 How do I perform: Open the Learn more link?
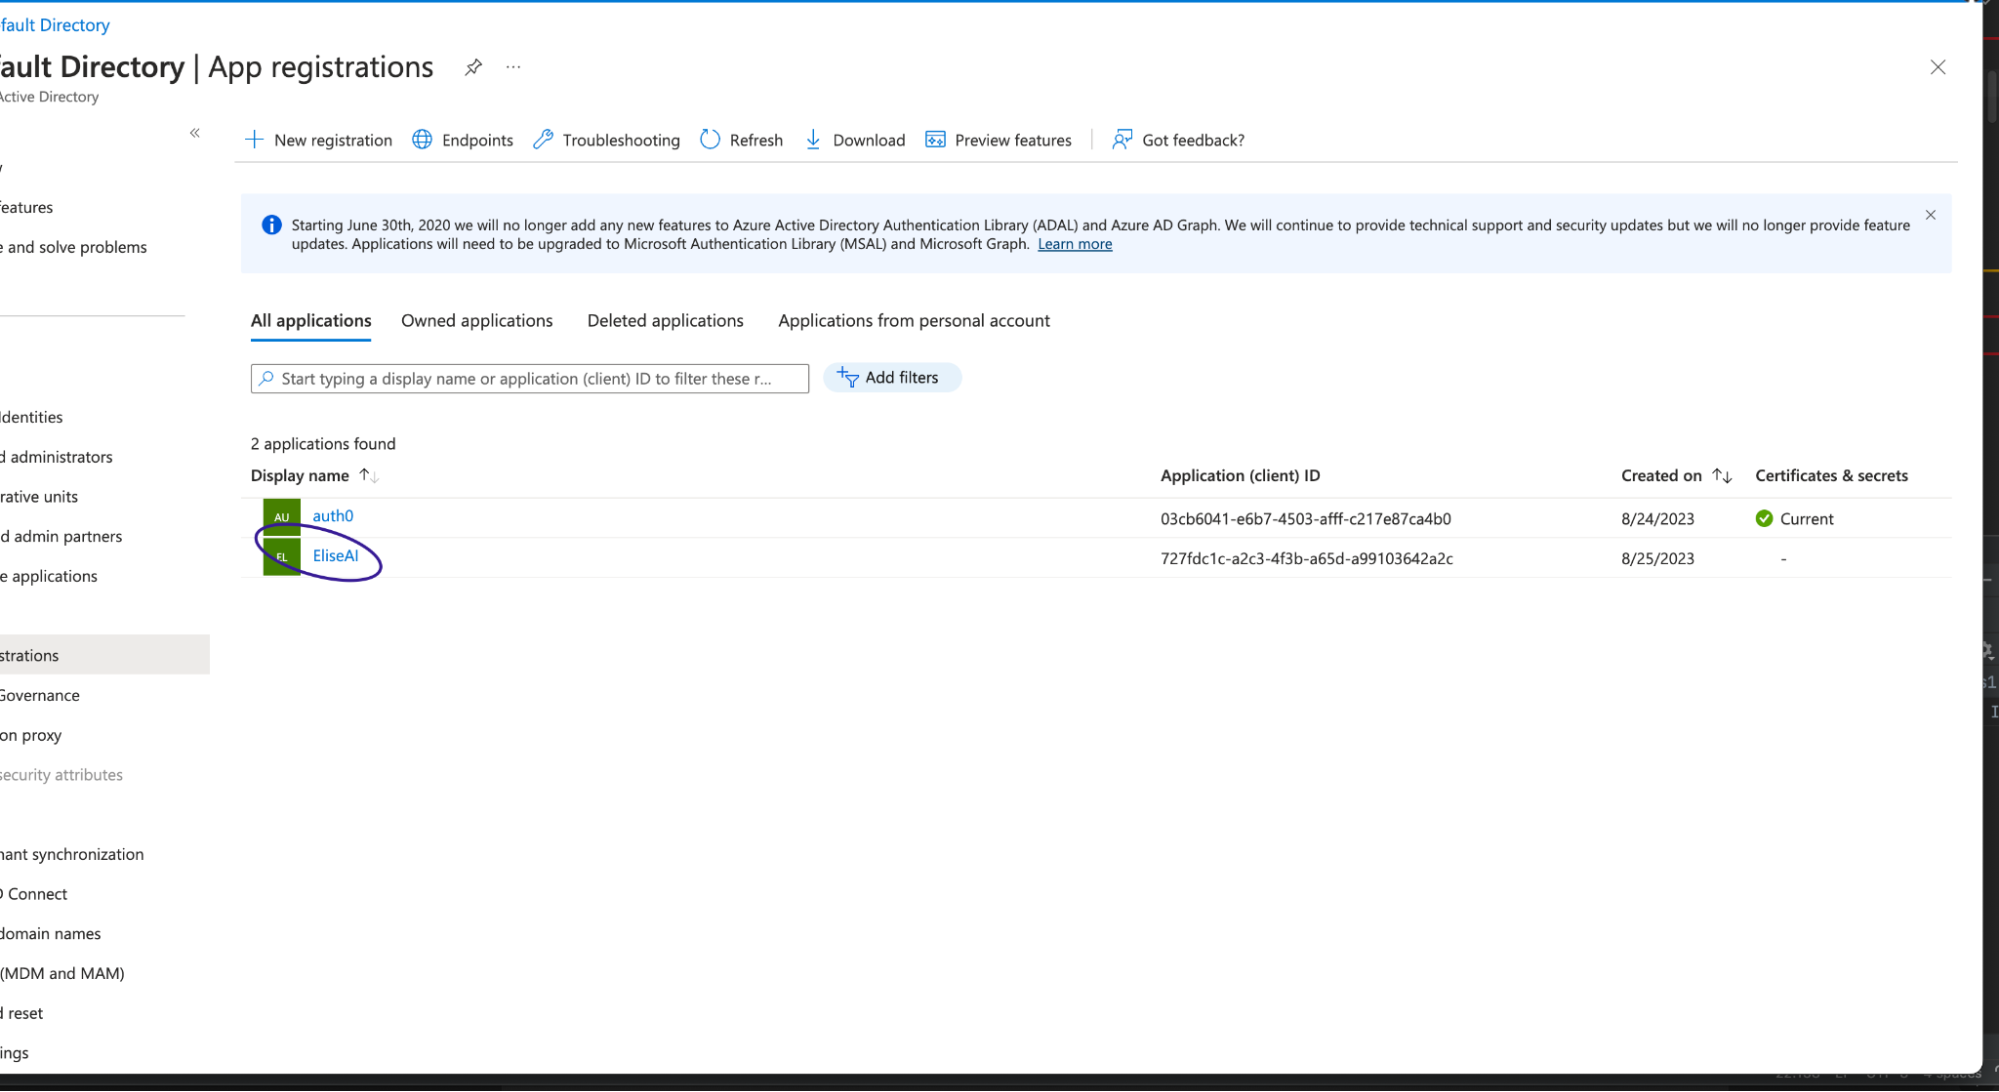pos(1074,244)
